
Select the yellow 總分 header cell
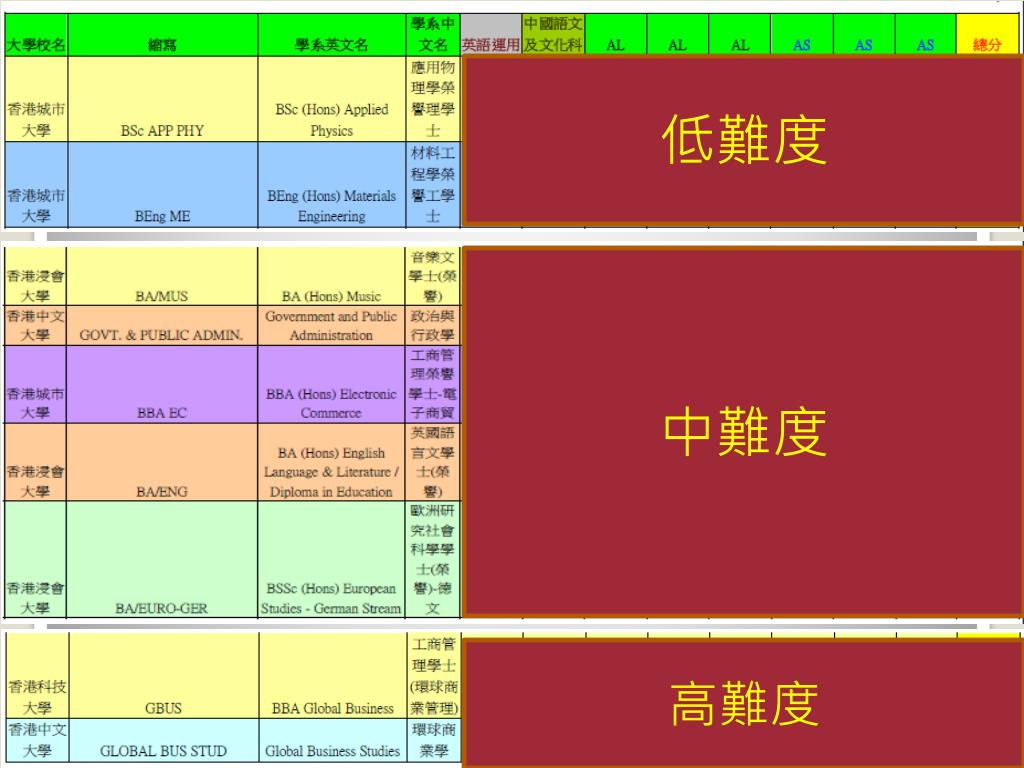tap(987, 35)
